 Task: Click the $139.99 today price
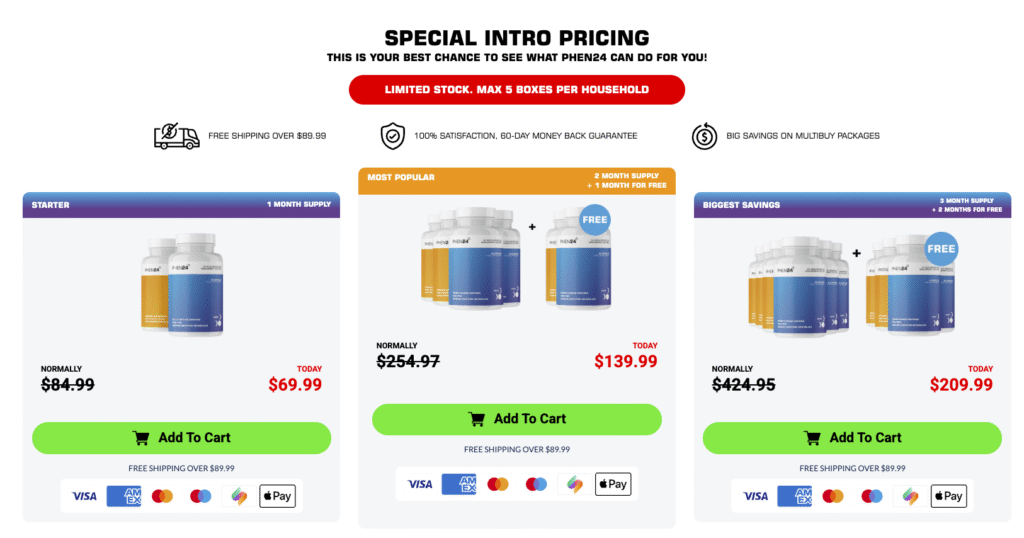click(626, 362)
